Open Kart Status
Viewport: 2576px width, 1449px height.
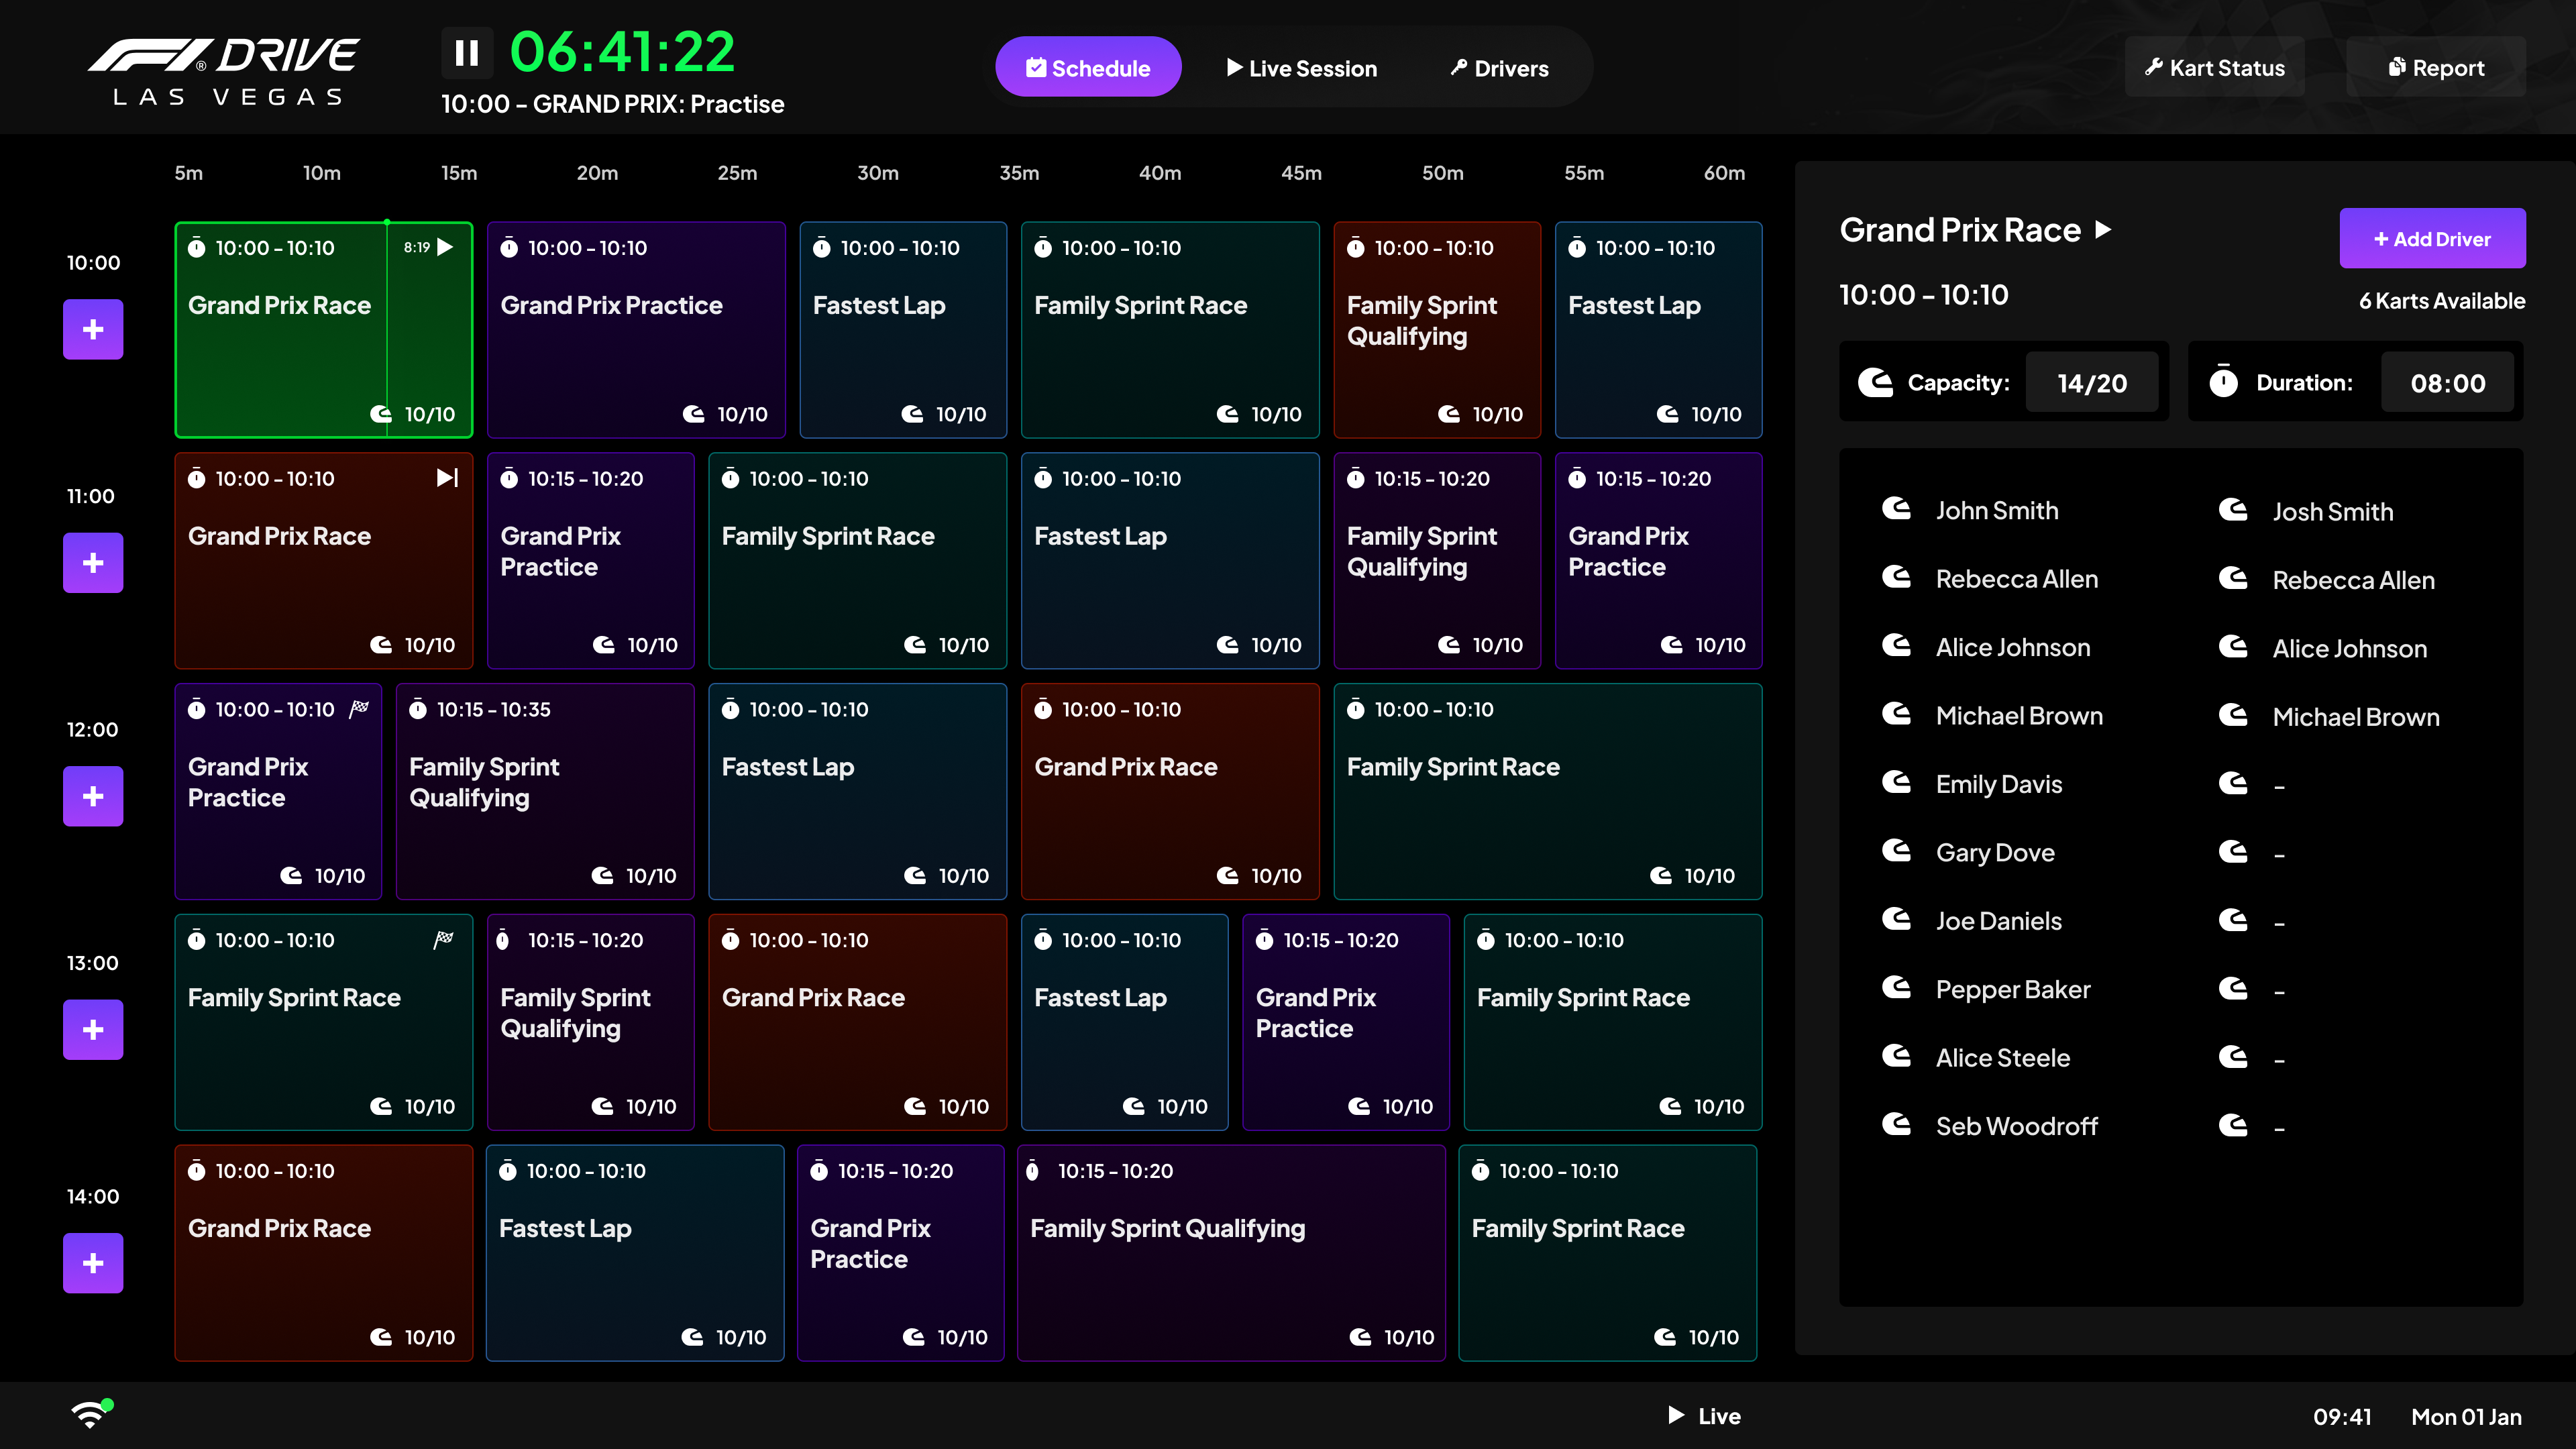click(2214, 68)
